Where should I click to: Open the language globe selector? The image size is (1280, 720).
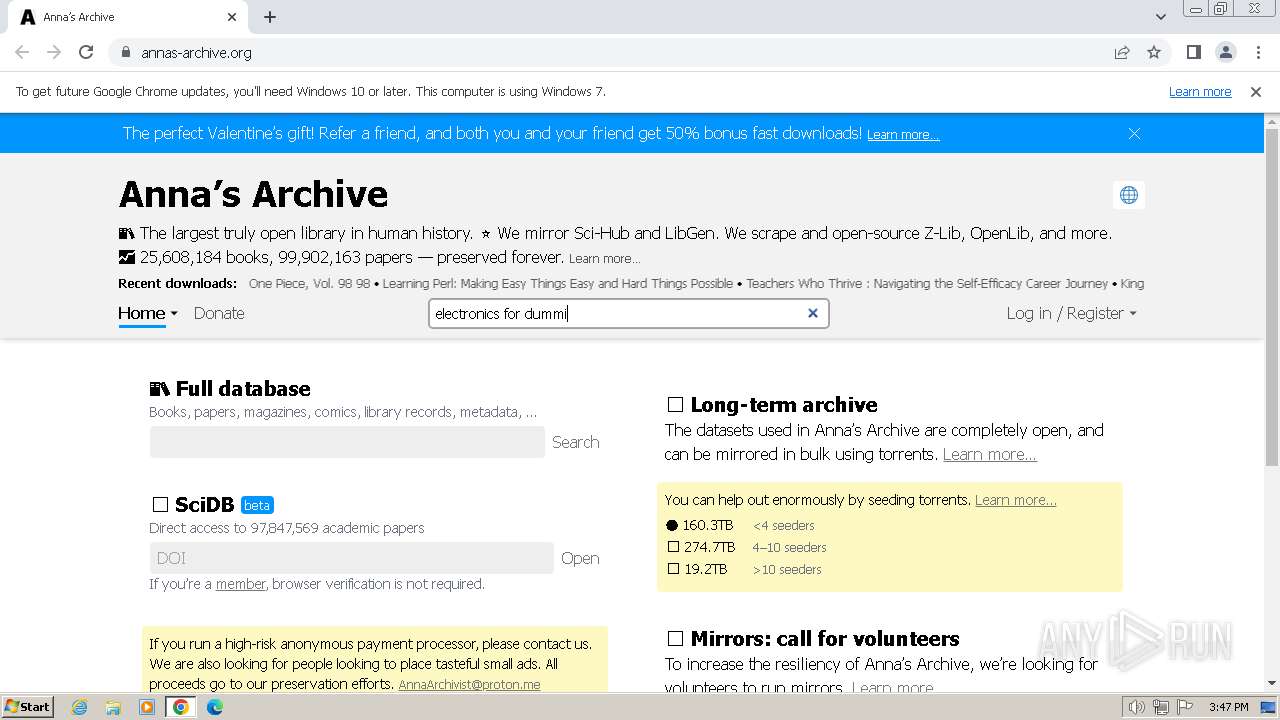click(x=1129, y=195)
